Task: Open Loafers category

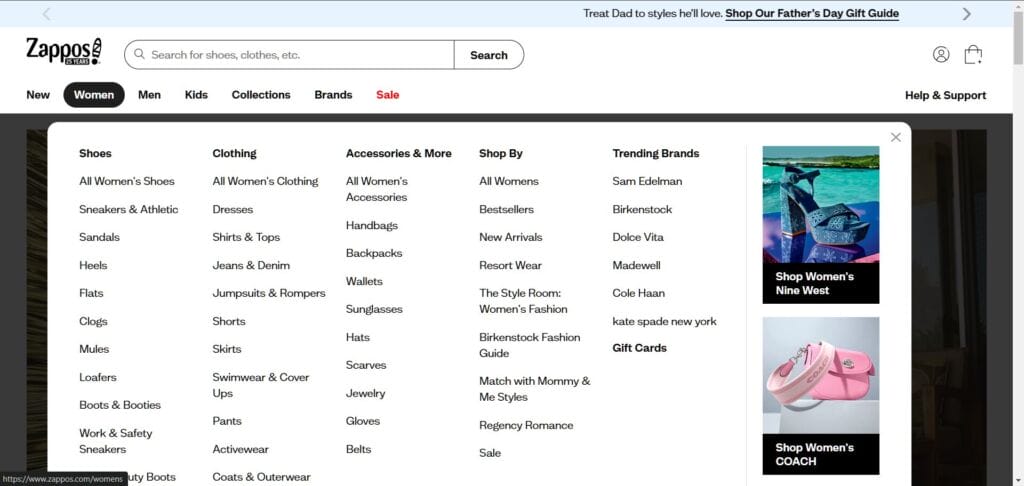Action: pos(97,377)
